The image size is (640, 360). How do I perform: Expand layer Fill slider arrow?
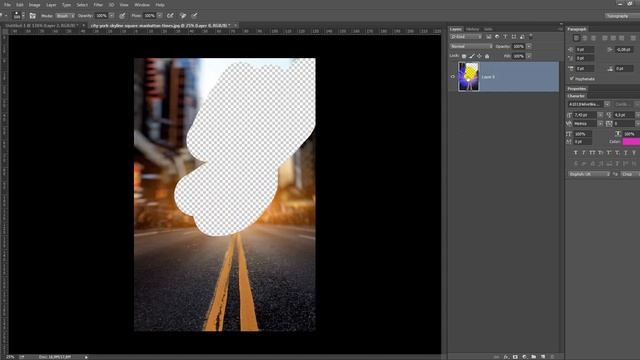coord(529,56)
